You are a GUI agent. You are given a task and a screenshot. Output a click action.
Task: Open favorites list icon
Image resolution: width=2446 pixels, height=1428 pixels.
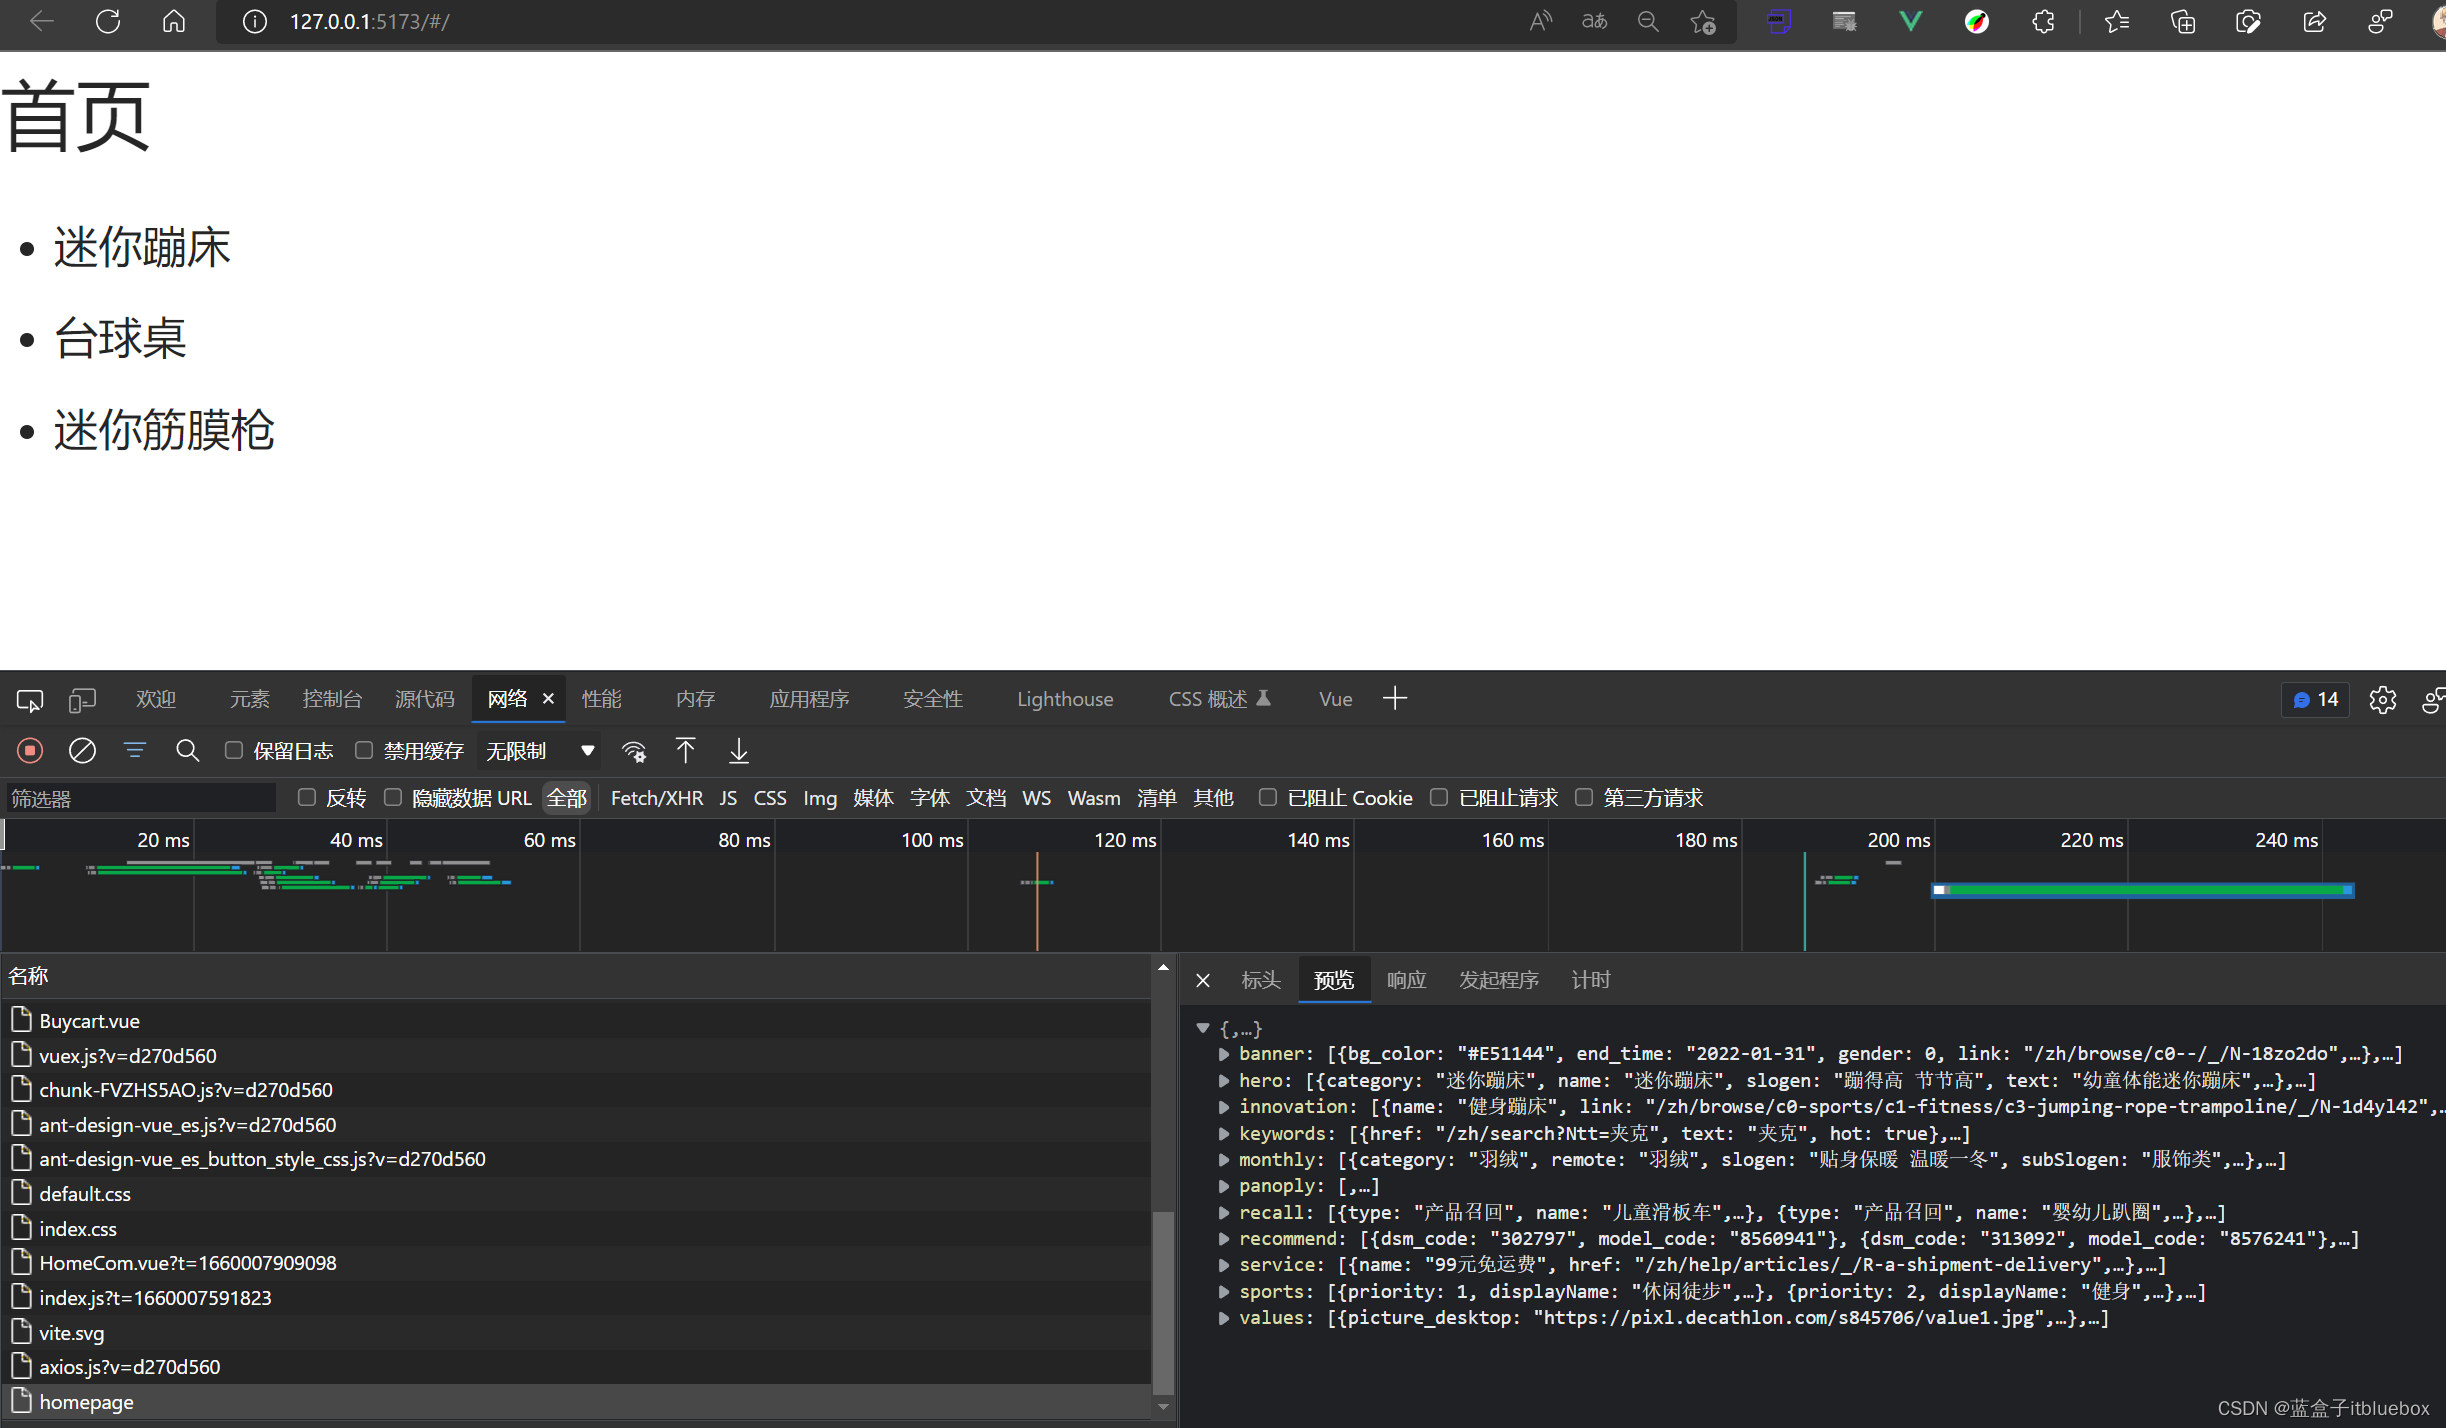coord(2116,21)
